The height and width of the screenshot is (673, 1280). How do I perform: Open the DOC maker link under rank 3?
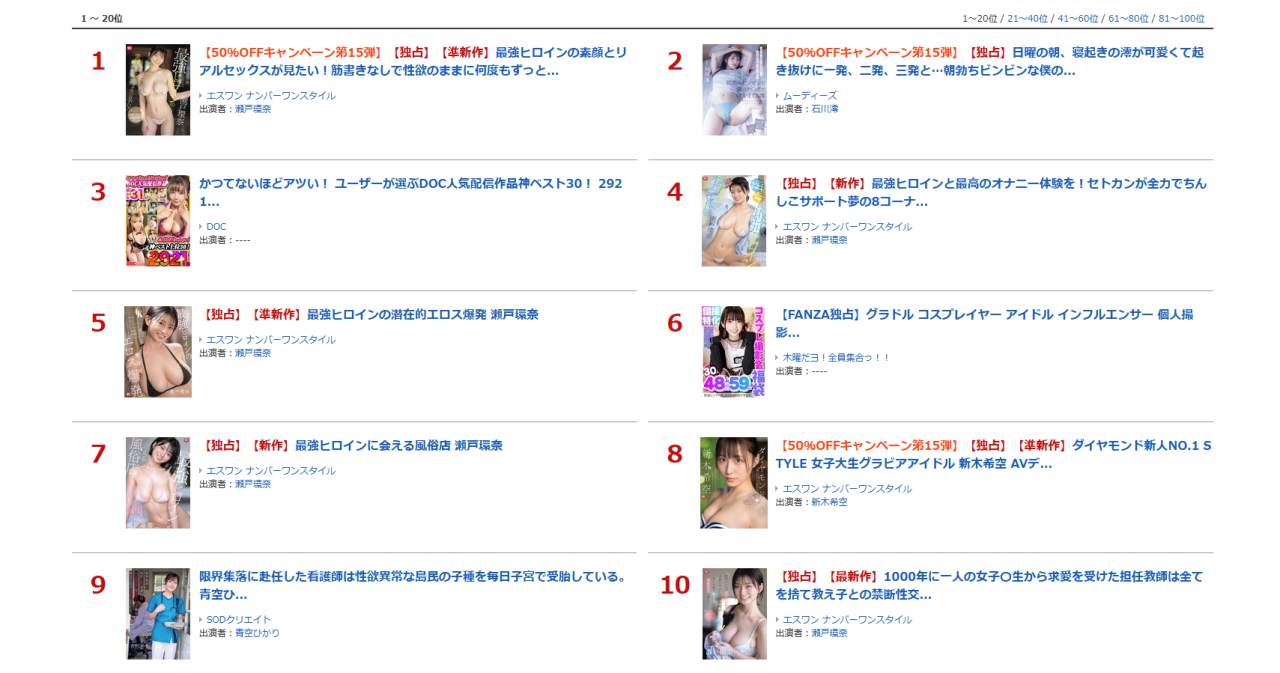216,227
